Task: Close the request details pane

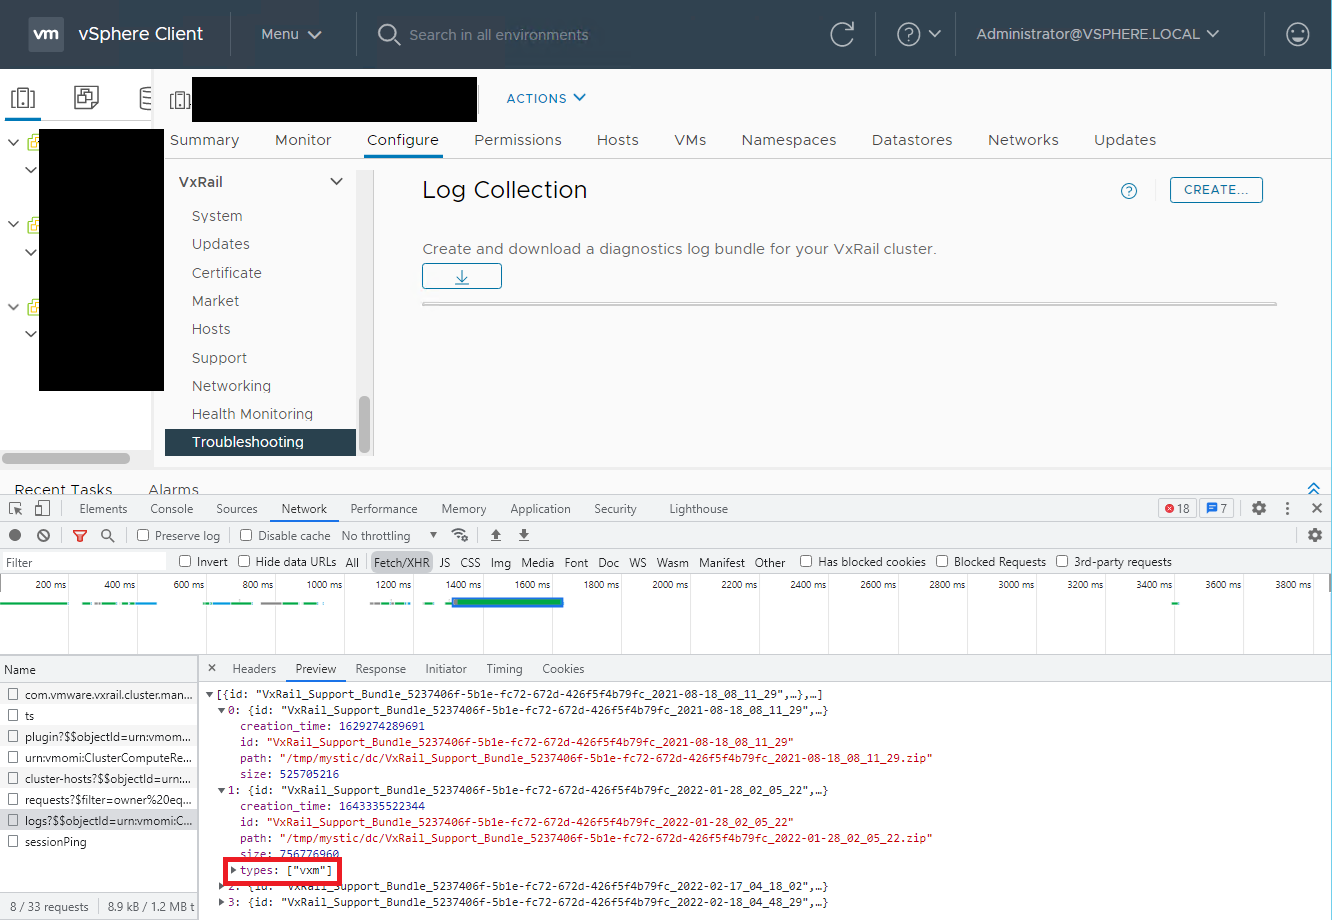Action: tap(212, 668)
